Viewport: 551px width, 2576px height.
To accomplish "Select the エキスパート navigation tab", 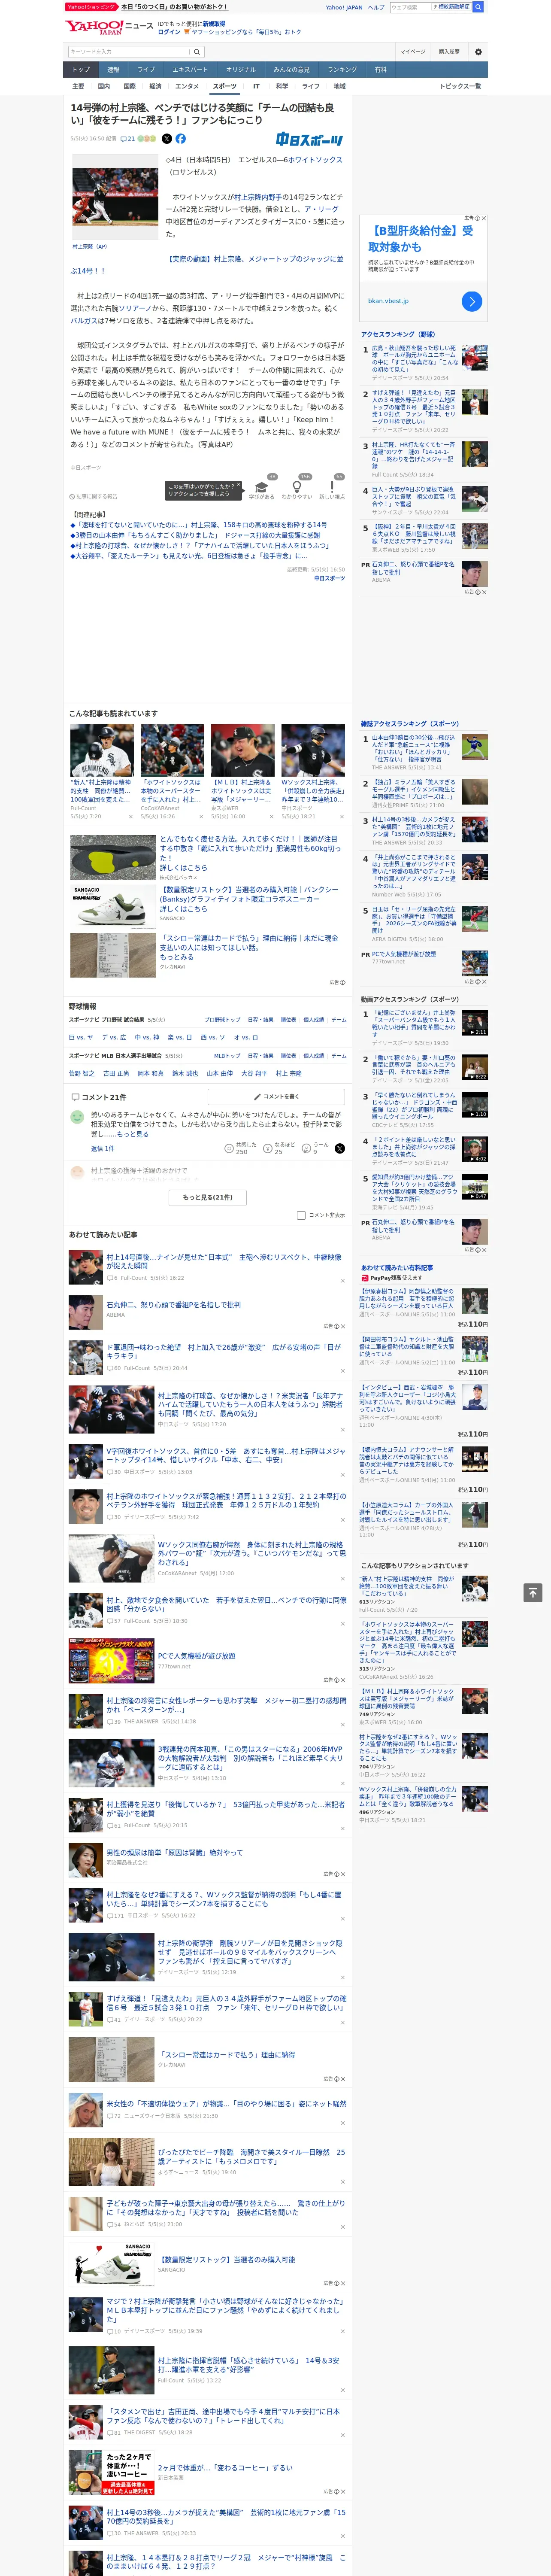I will [190, 70].
